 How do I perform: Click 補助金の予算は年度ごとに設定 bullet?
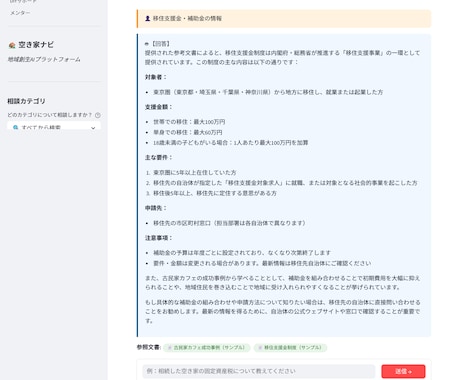242,253
